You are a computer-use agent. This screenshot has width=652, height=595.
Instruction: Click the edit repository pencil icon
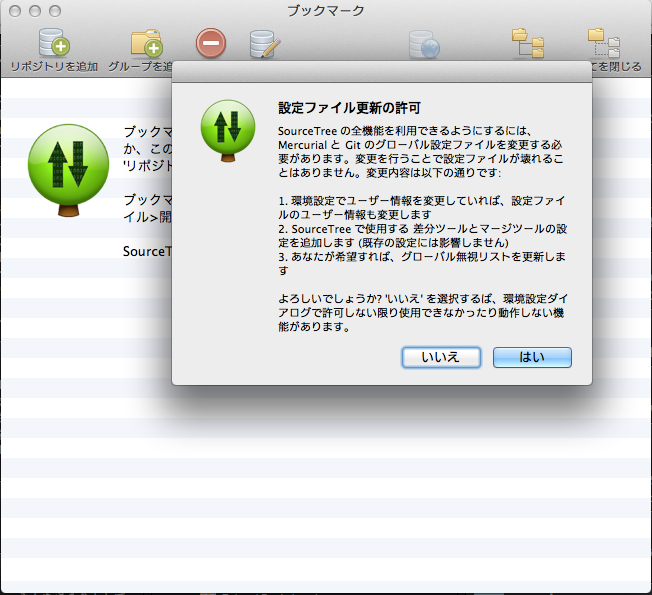[265, 44]
